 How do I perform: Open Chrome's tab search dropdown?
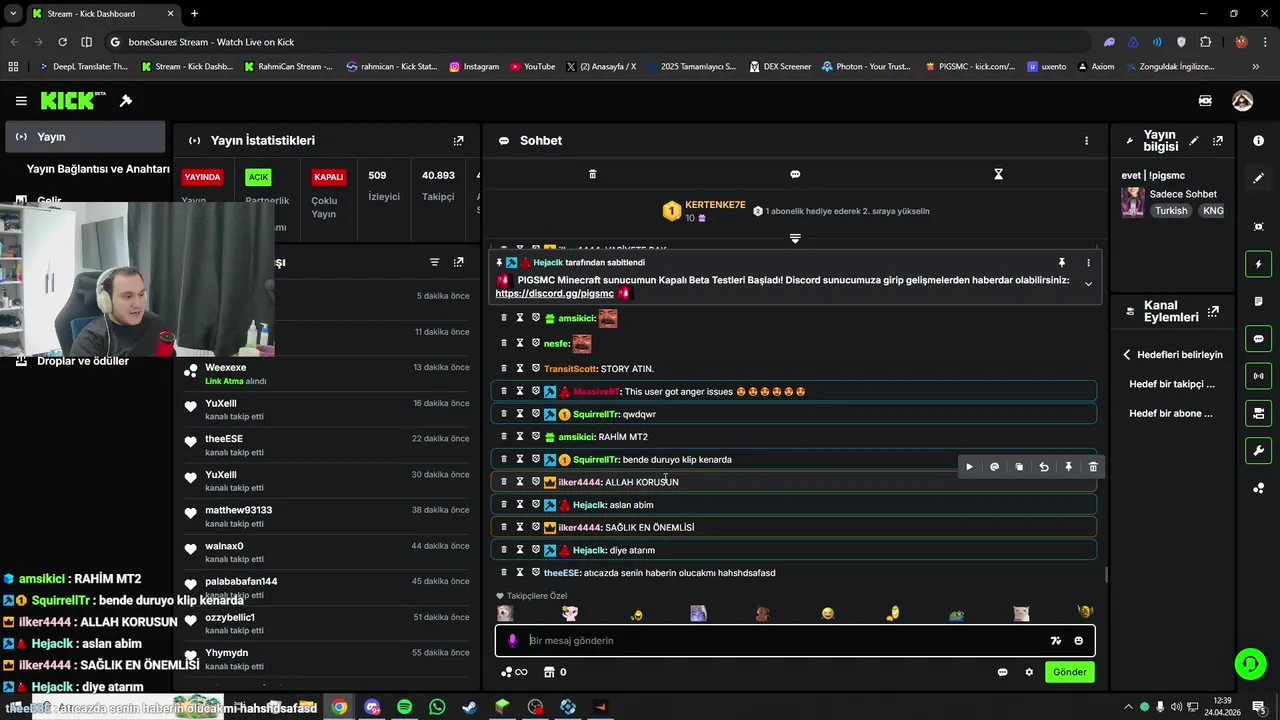[13, 14]
